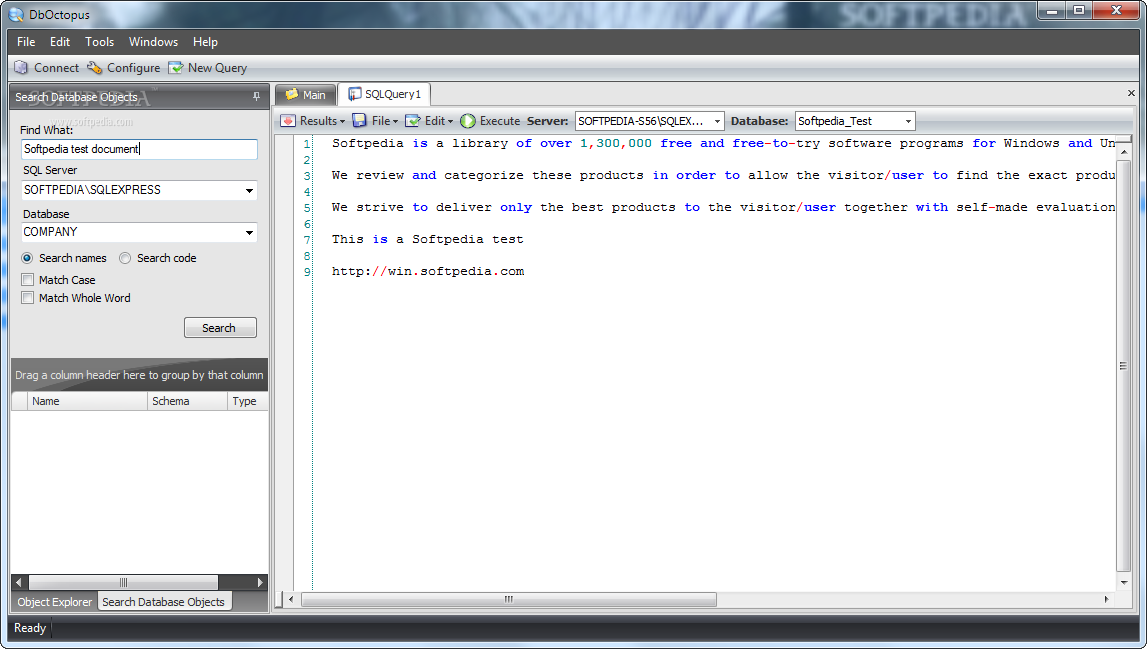Enable the Match Whole Word checkbox
The height and width of the screenshot is (649, 1147).
(28, 298)
